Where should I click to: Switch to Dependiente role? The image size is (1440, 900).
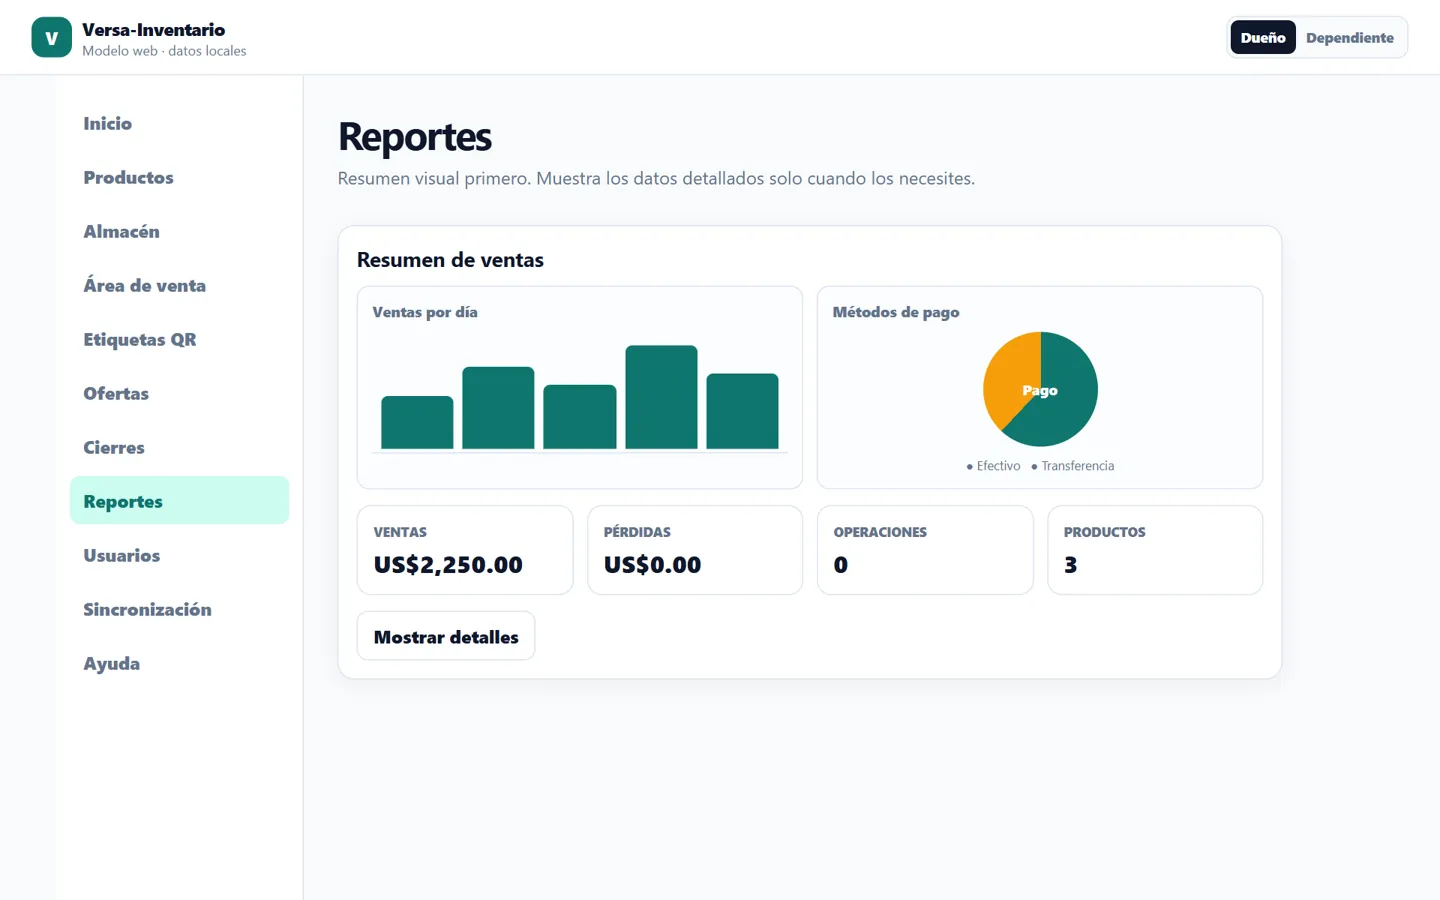pos(1349,38)
